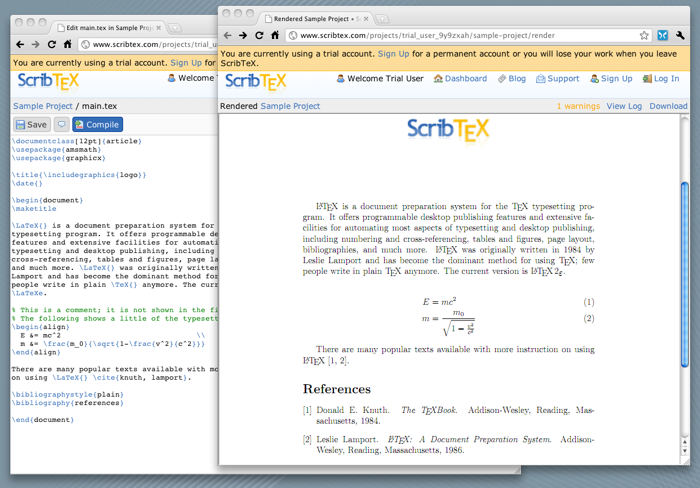Click home icon in the Rendered window
The image size is (700, 488).
tap(275, 35)
